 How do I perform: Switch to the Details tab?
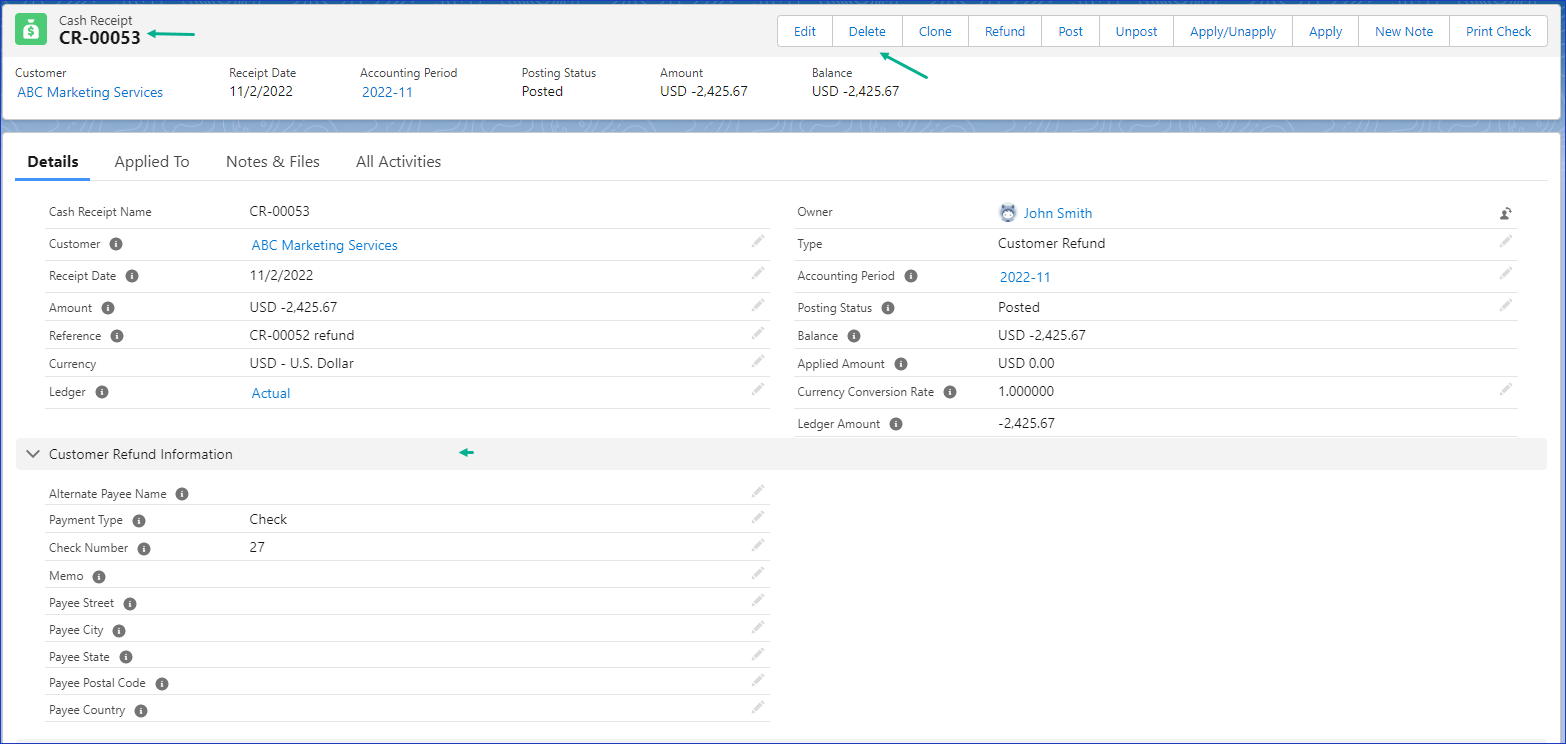point(53,161)
